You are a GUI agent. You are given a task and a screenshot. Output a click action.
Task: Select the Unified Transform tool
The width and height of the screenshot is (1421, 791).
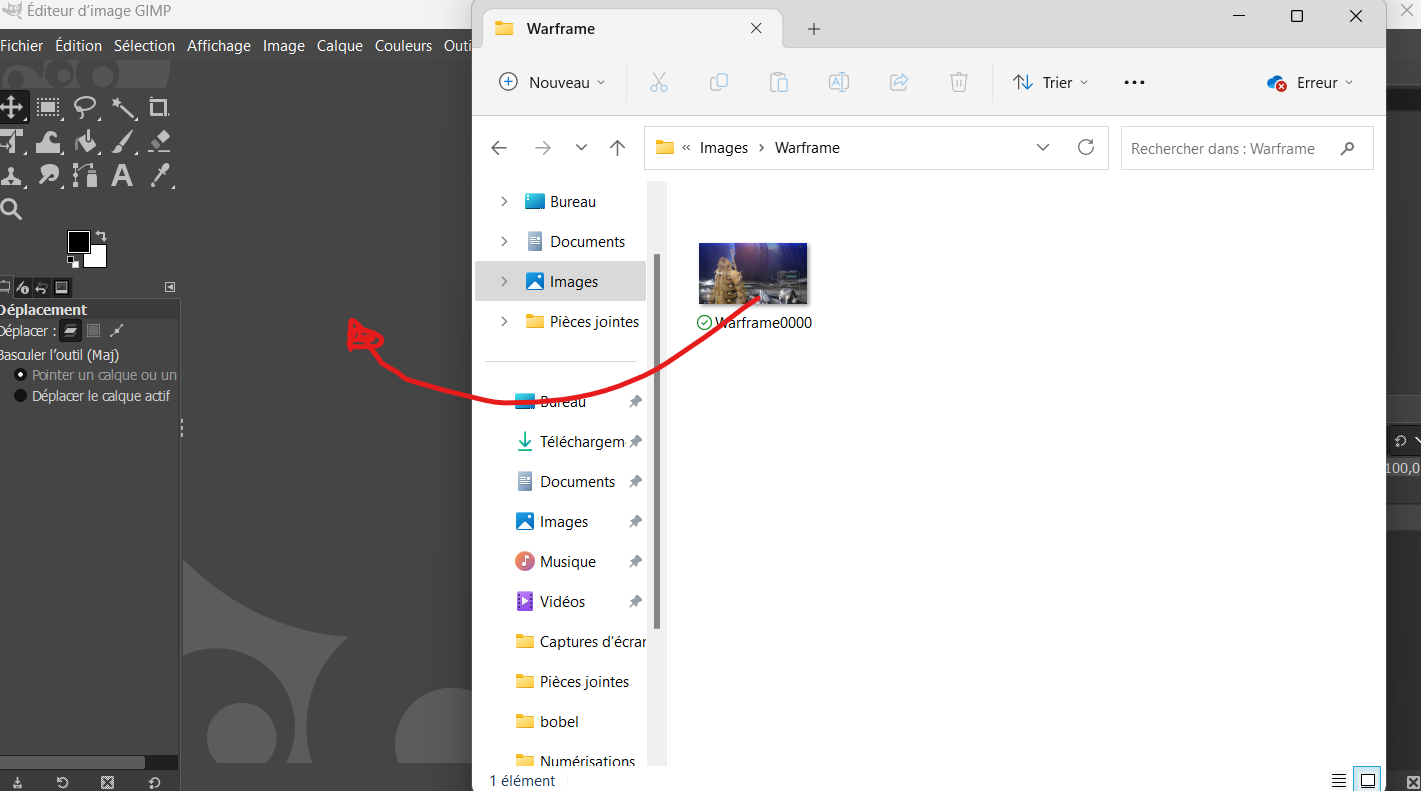pyautogui.click(x=11, y=142)
